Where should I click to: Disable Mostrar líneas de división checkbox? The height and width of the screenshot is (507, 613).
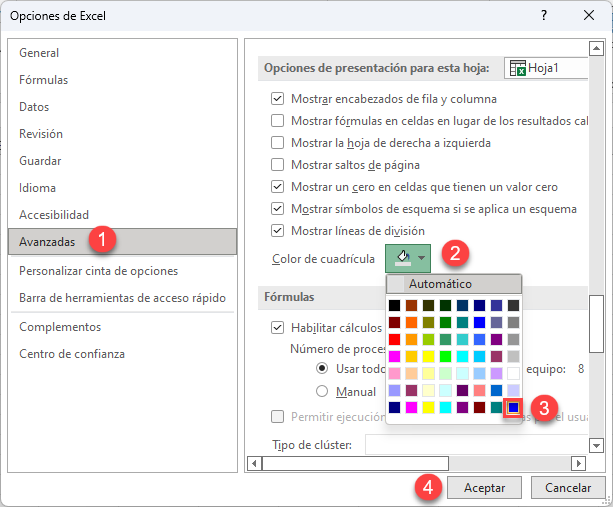point(278,231)
